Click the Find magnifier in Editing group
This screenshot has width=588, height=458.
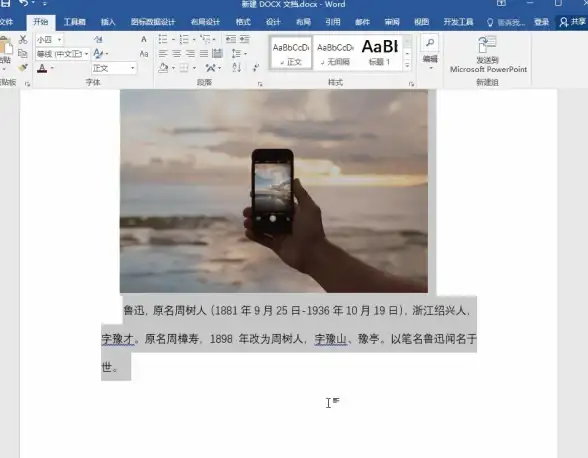click(430, 42)
